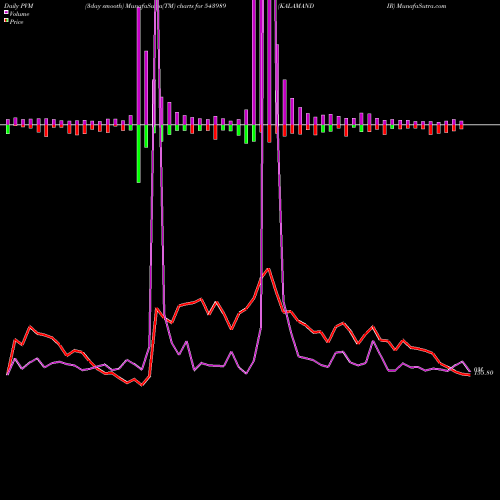
Task: Click the "(KALAMAND" symbol name text
Action: pyautogui.click(x=296, y=6)
